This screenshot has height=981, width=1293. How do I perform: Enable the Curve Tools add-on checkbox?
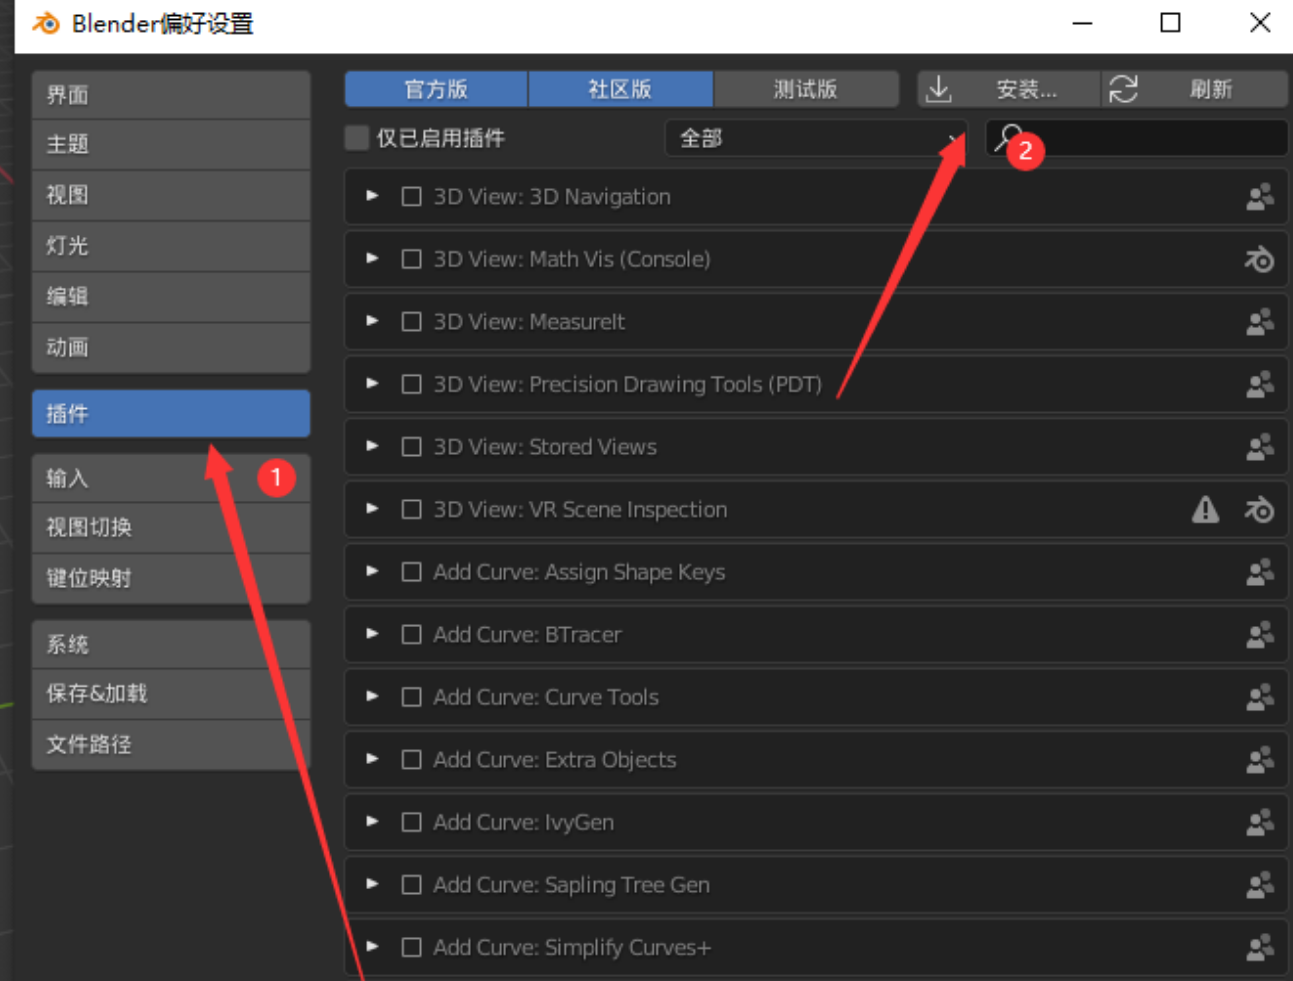[x=411, y=697]
